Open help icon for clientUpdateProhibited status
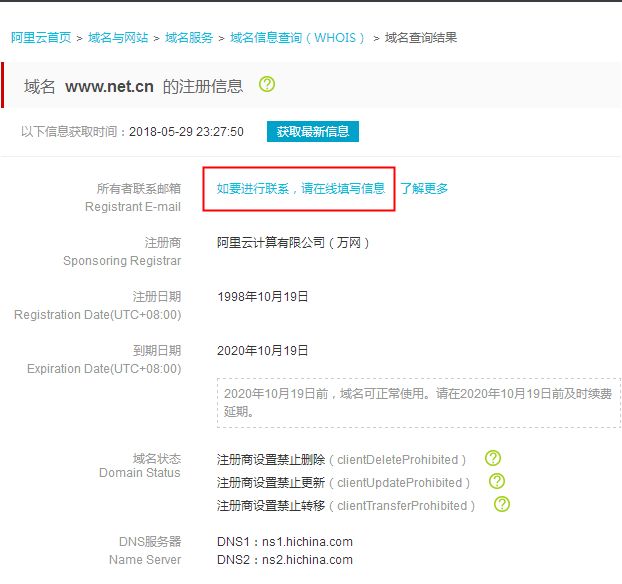The height and width of the screenshot is (584, 622). pos(496,482)
